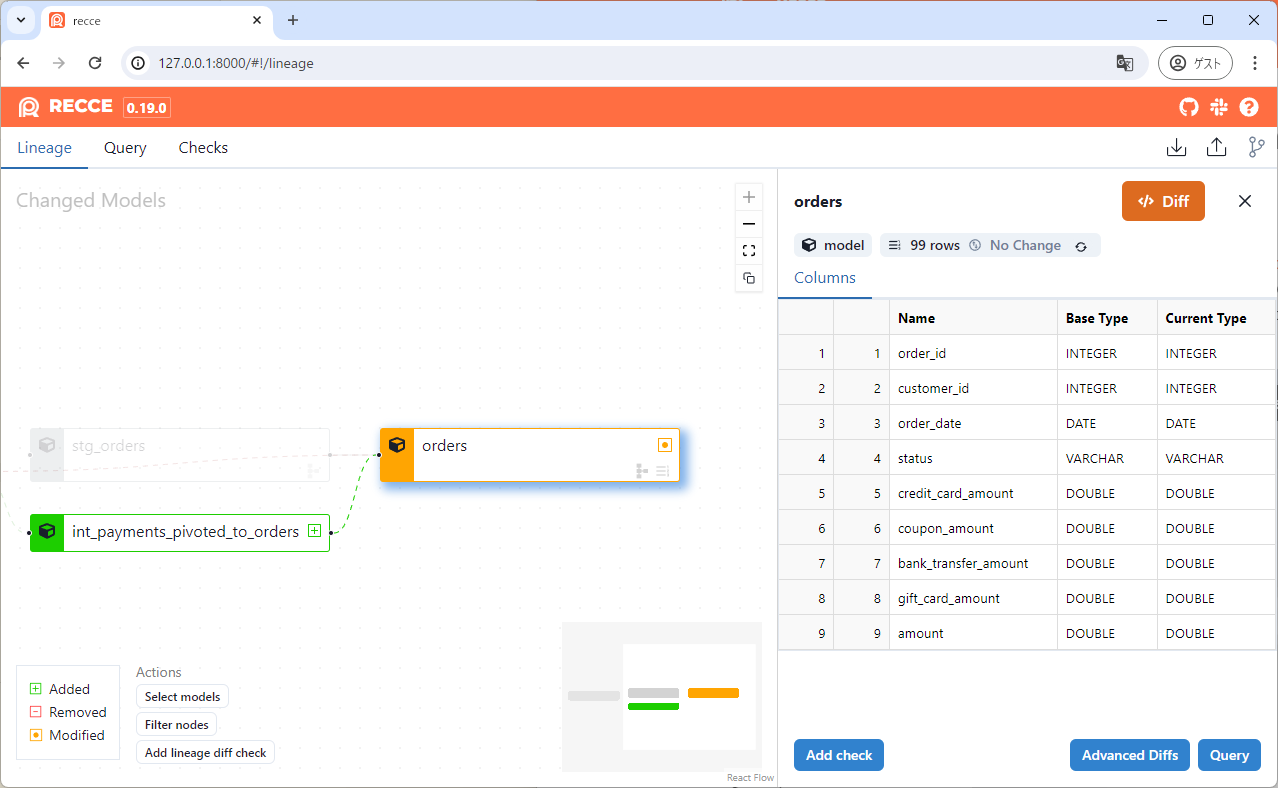Click Select models action
The height and width of the screenshot is (788, 1278).
click(182, 696)
